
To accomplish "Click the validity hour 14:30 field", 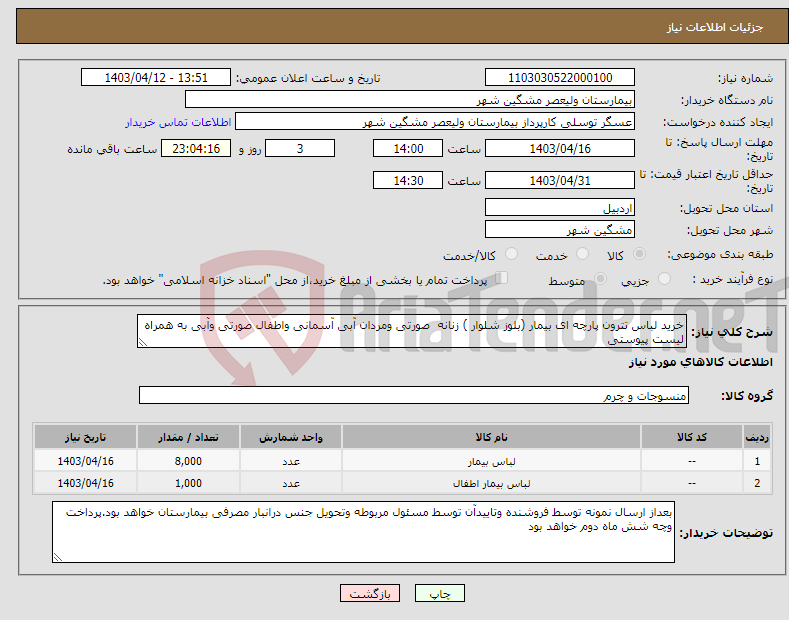I will coord(408,180).
